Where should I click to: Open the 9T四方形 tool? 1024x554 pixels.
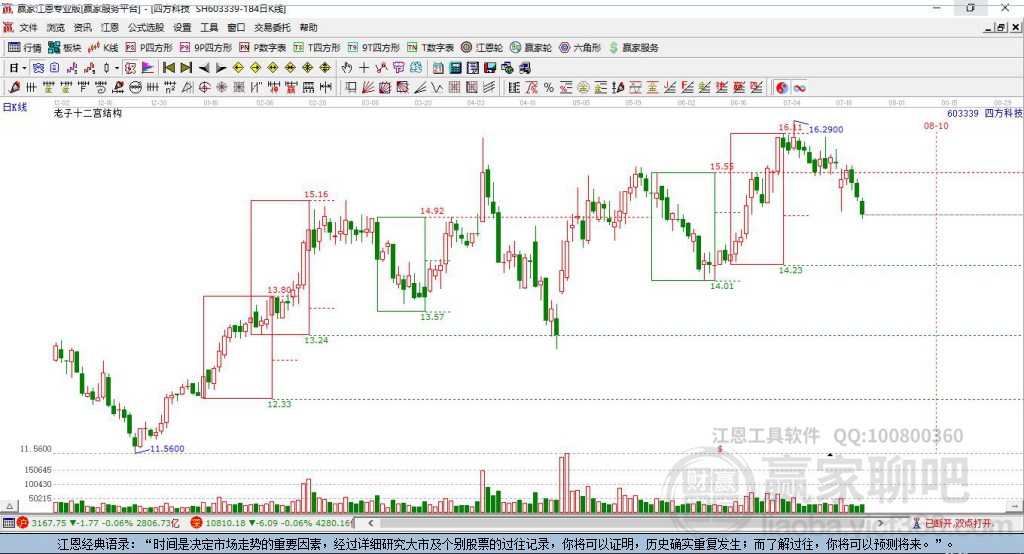pyautogui.click(x=374, y=48)
